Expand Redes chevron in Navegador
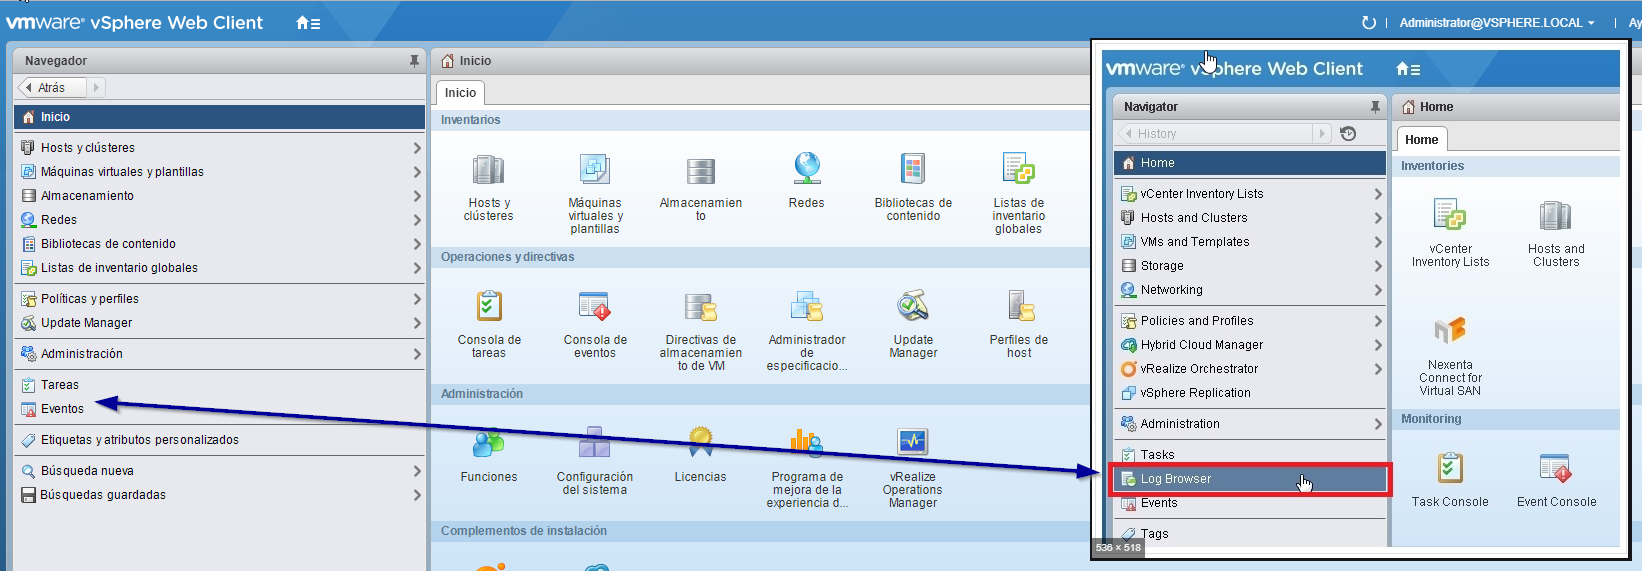1642x571 pixels. (x=417, y=220)
